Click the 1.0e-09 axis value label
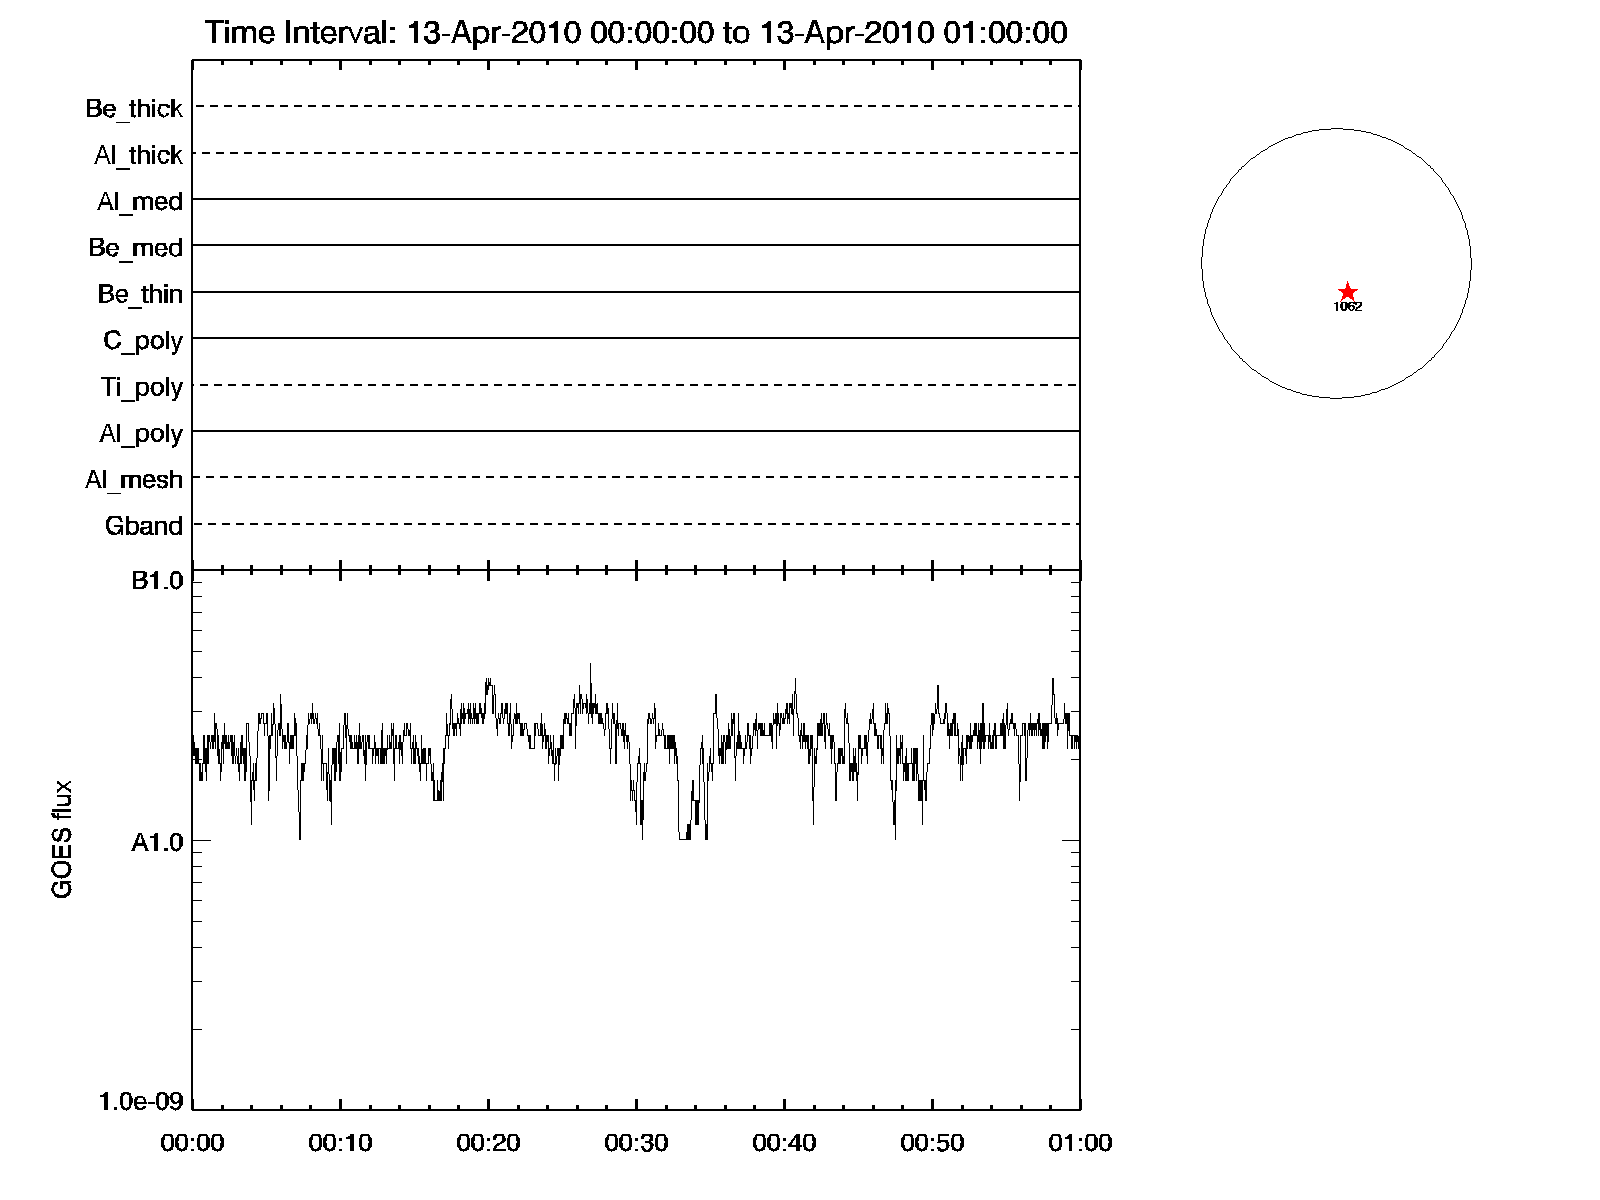Image resolution: width=1600 pixels, height=1200 pixels. [x=141, y=1101]
